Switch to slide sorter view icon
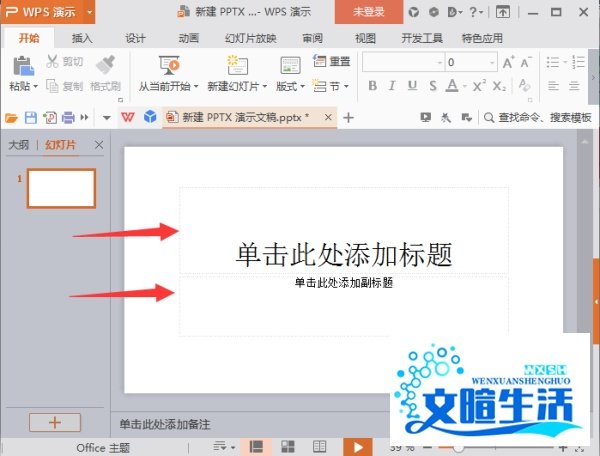This screenshot has width=600, height=456. coord(288,446)
